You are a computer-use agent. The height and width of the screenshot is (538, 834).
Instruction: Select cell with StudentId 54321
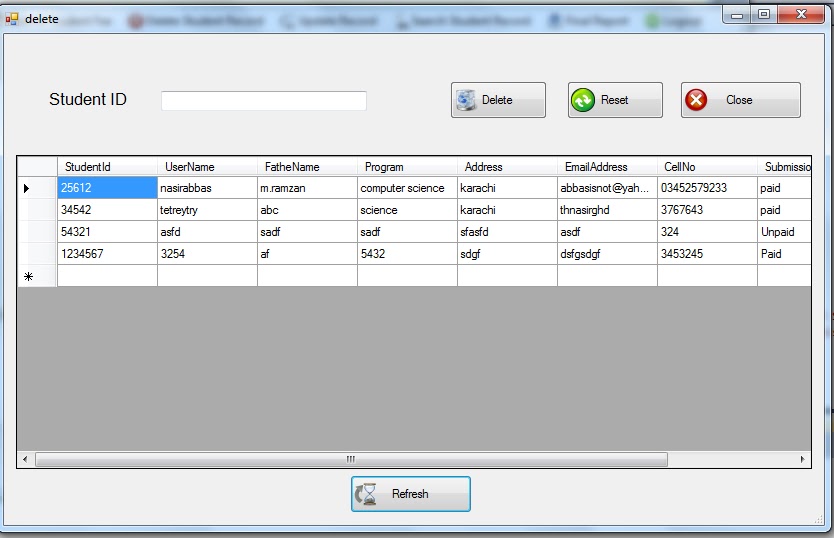[107, 231]
